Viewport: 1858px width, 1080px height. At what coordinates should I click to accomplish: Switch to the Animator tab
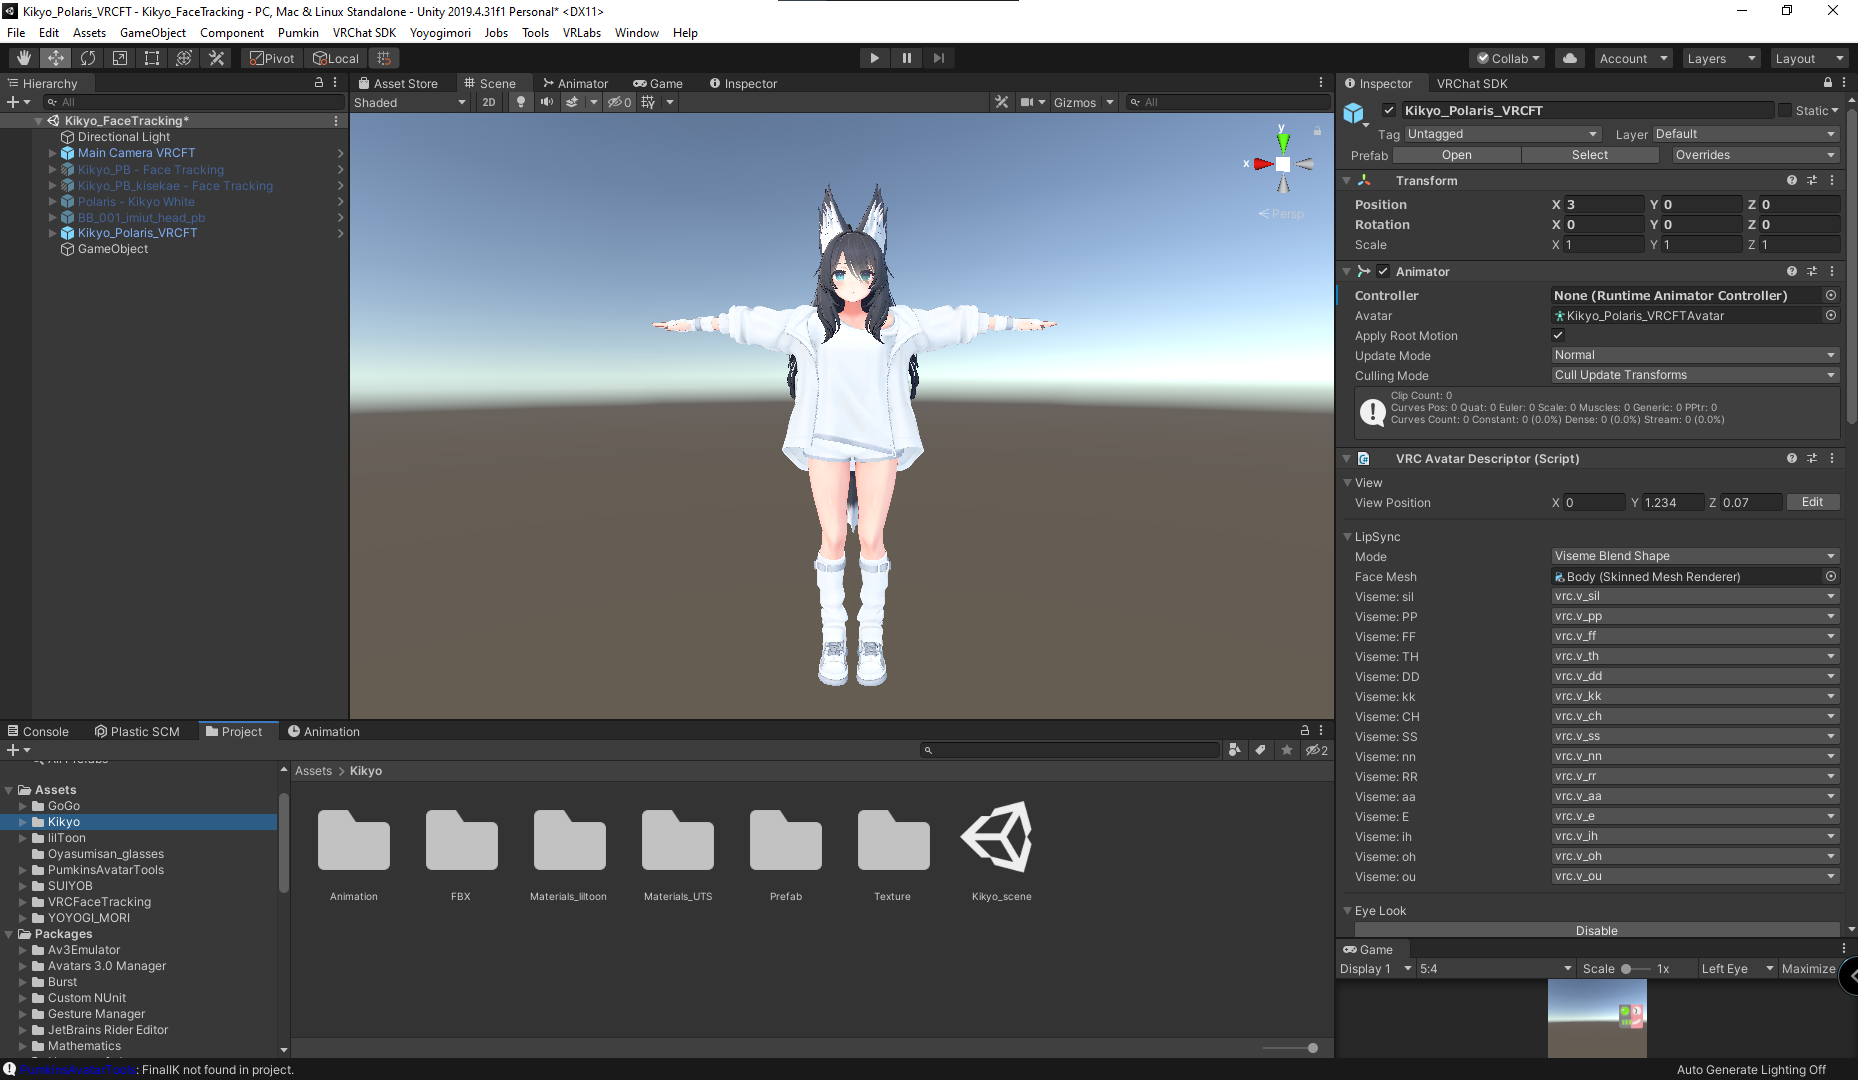point(575,83)
